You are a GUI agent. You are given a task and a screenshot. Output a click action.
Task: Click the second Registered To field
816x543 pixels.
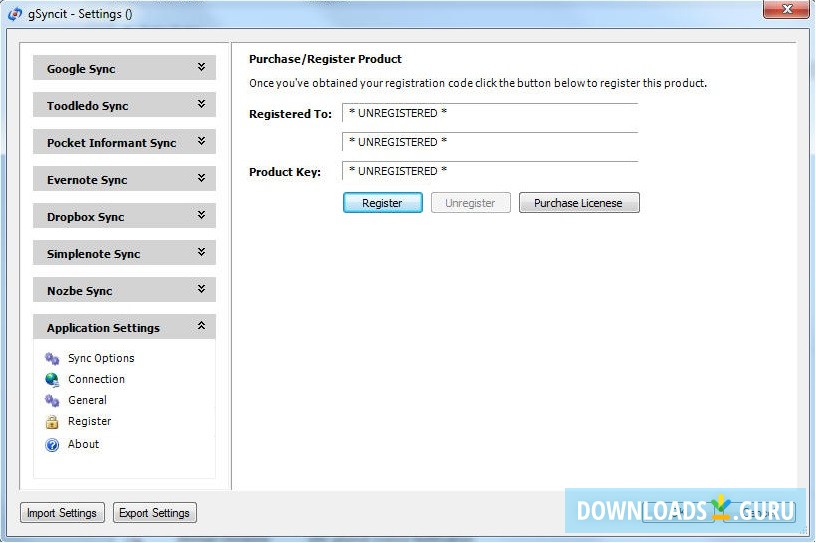pyautogui.click(x=490, y=142)
